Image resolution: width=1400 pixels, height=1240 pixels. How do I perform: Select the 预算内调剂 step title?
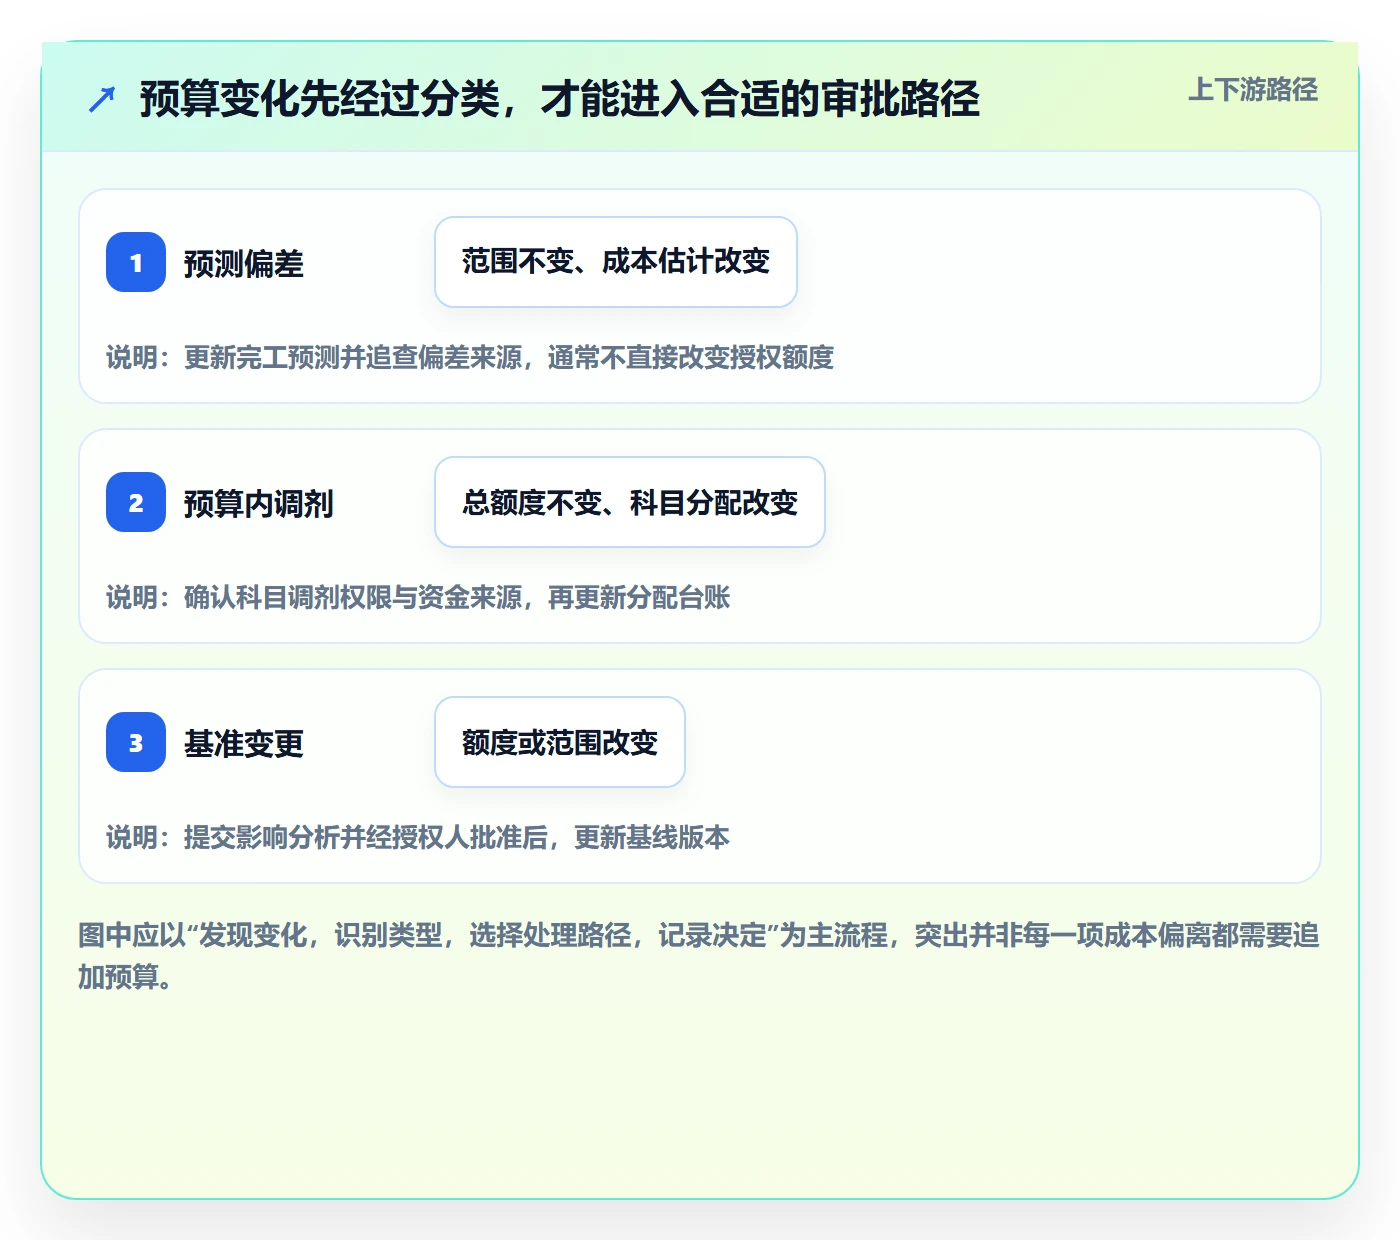259,504
